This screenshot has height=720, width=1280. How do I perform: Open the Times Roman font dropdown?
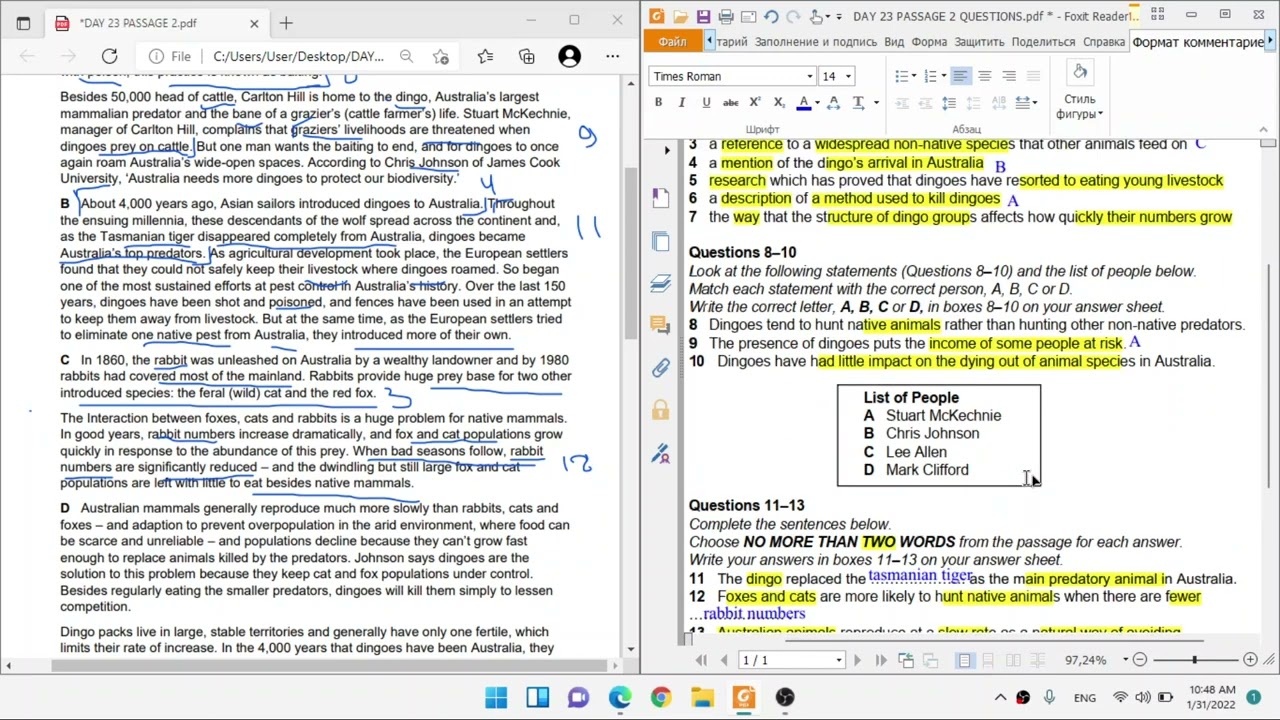810,76
